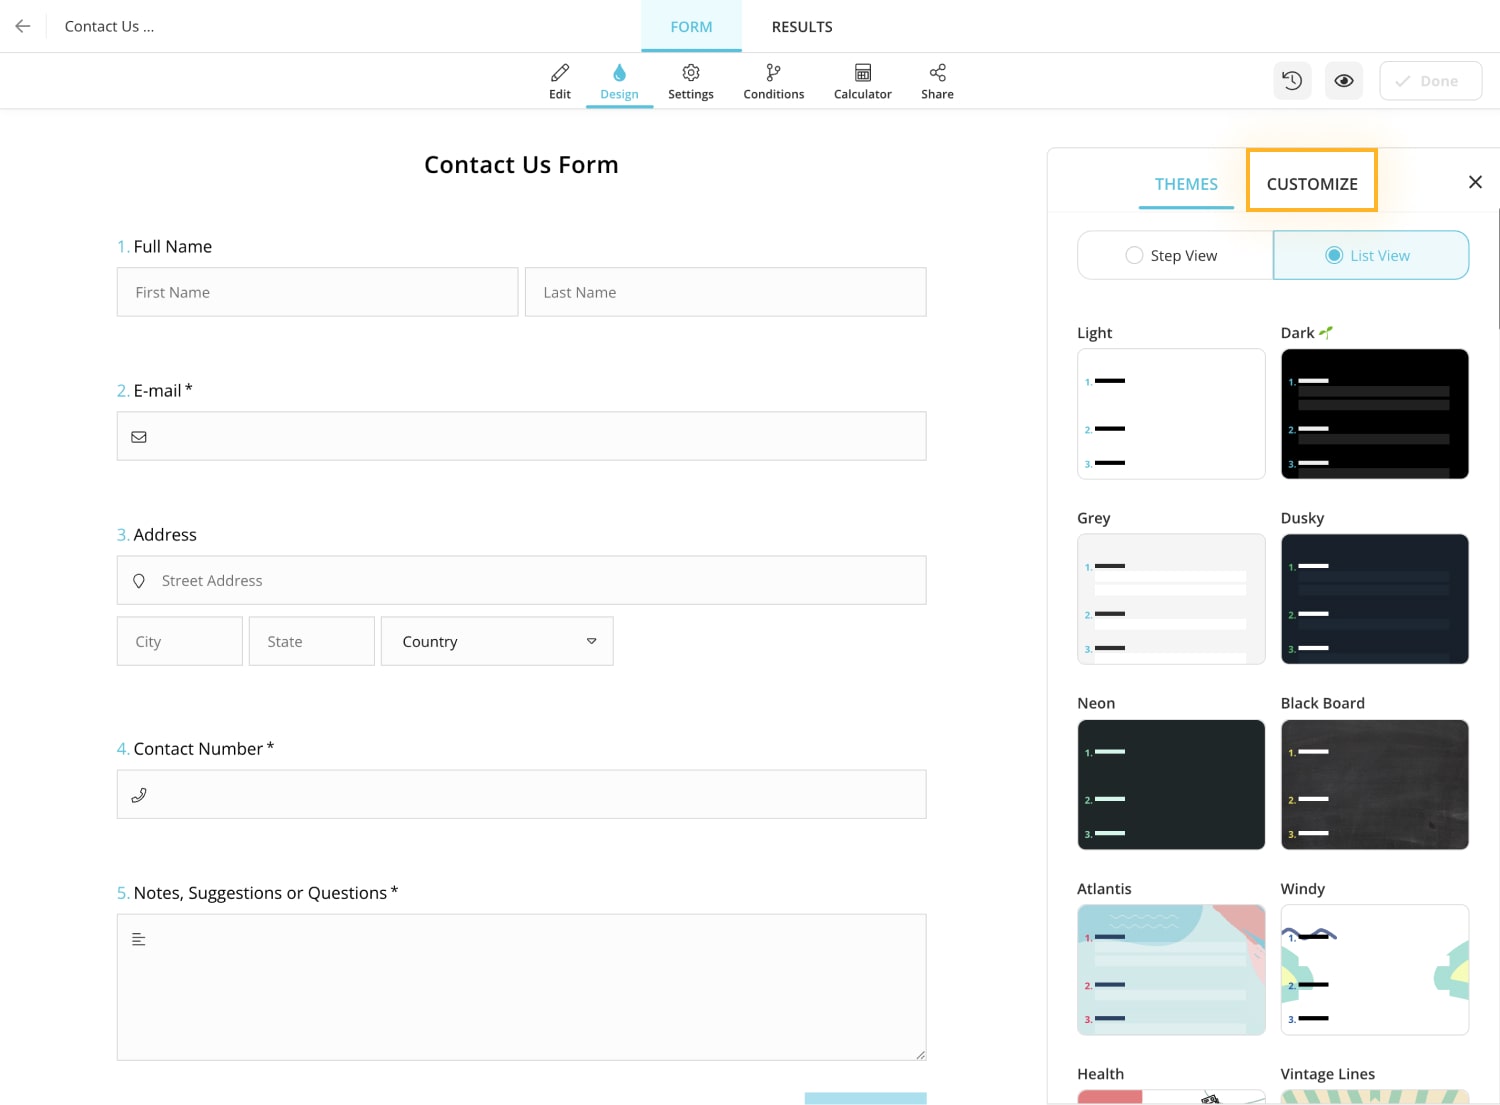Apply the Atlantis theme
This screenshot has width=1500, height=1105.
(x=1171, y=970)
